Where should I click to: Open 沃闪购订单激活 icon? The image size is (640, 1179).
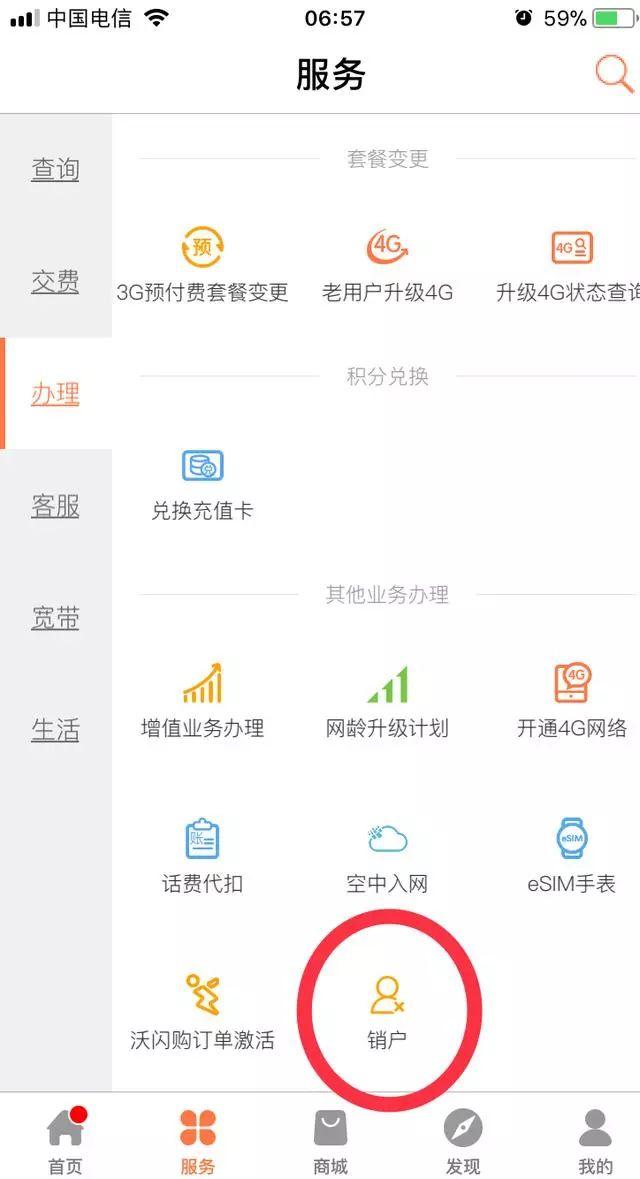(x=202, y=994)
